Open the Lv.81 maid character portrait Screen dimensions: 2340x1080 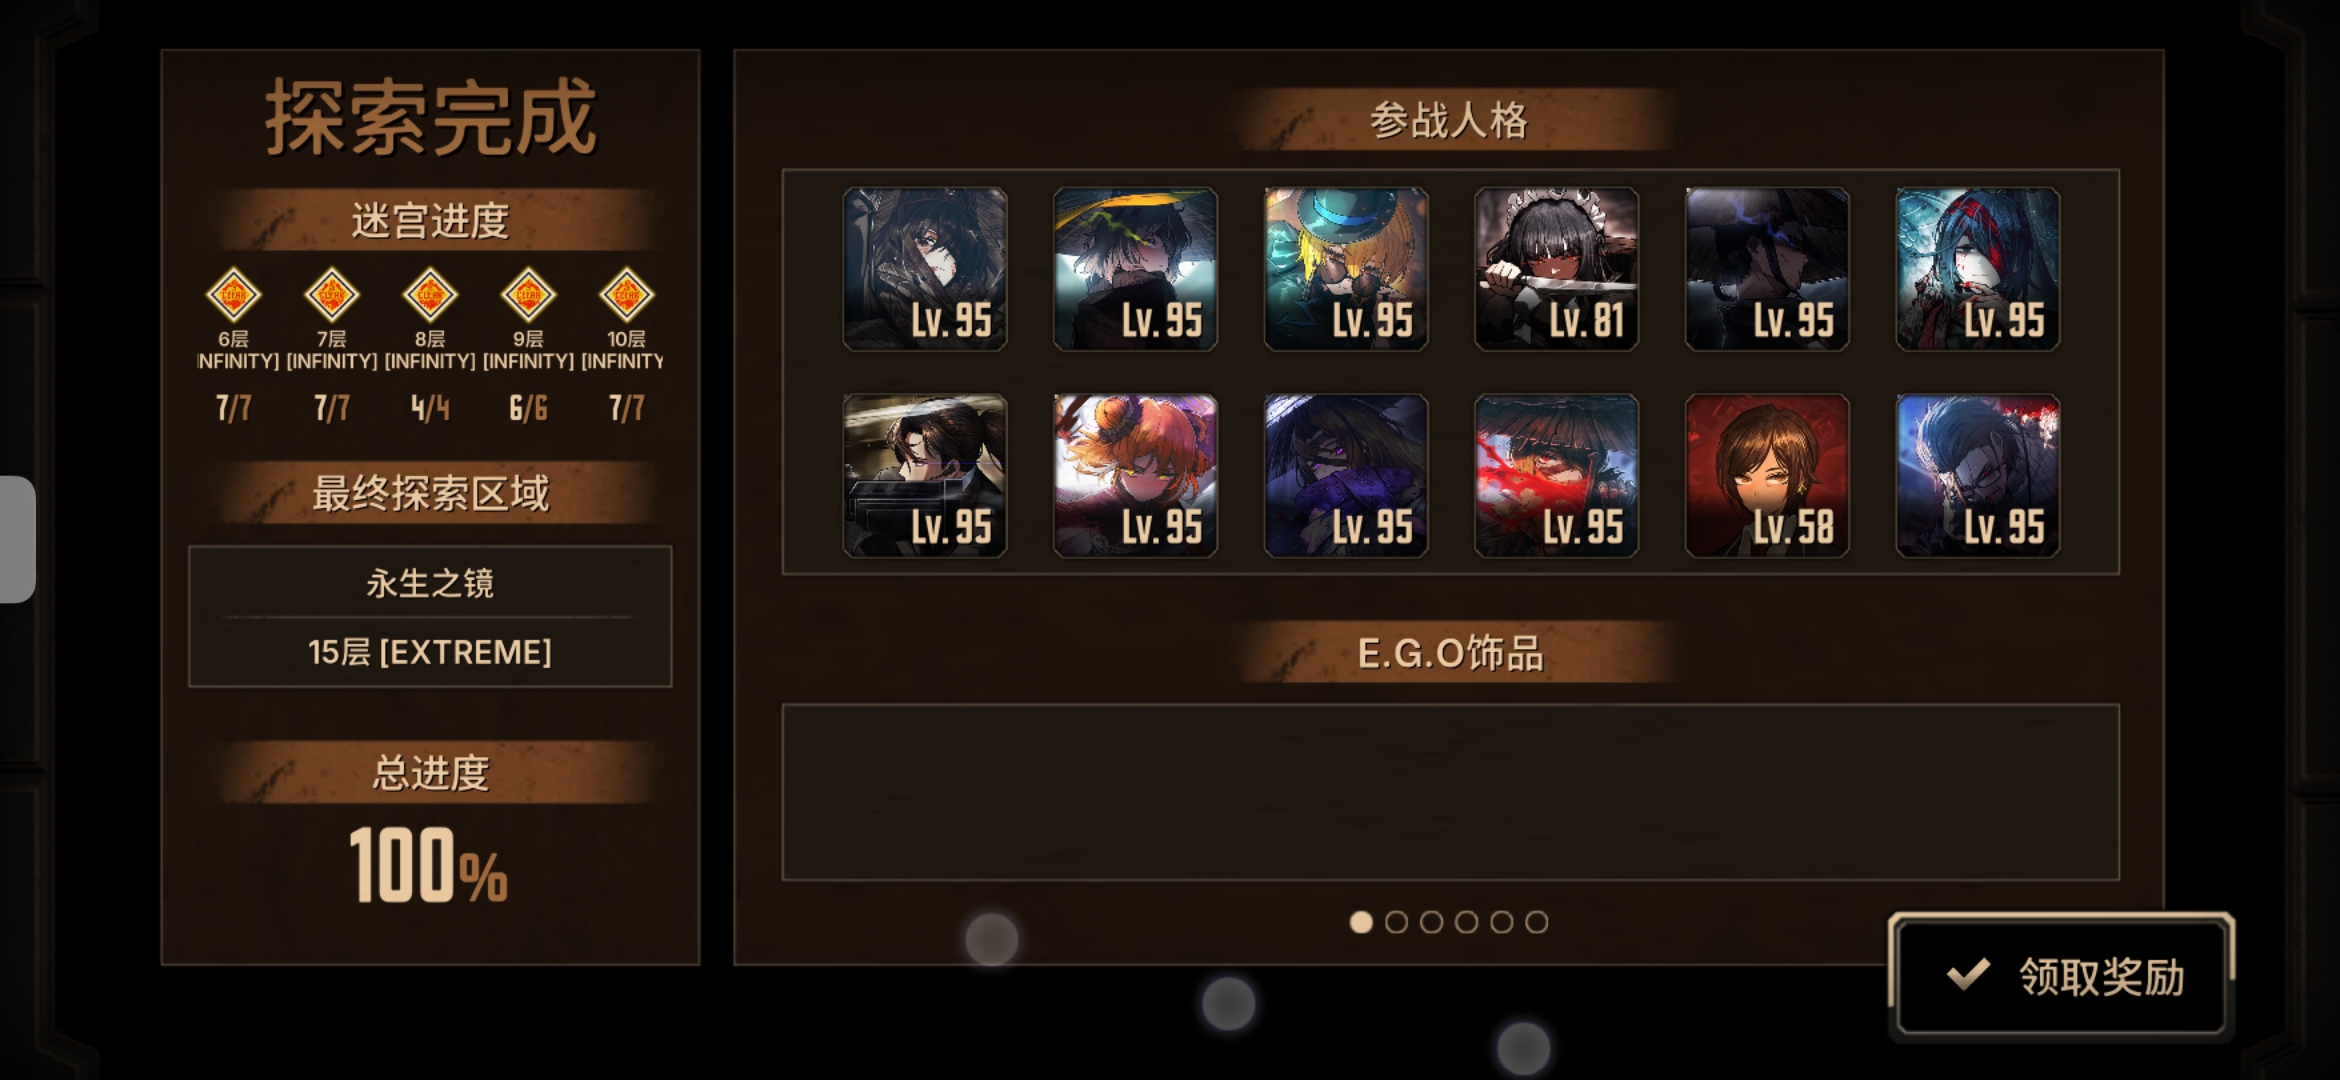[x=1556, y=269]
